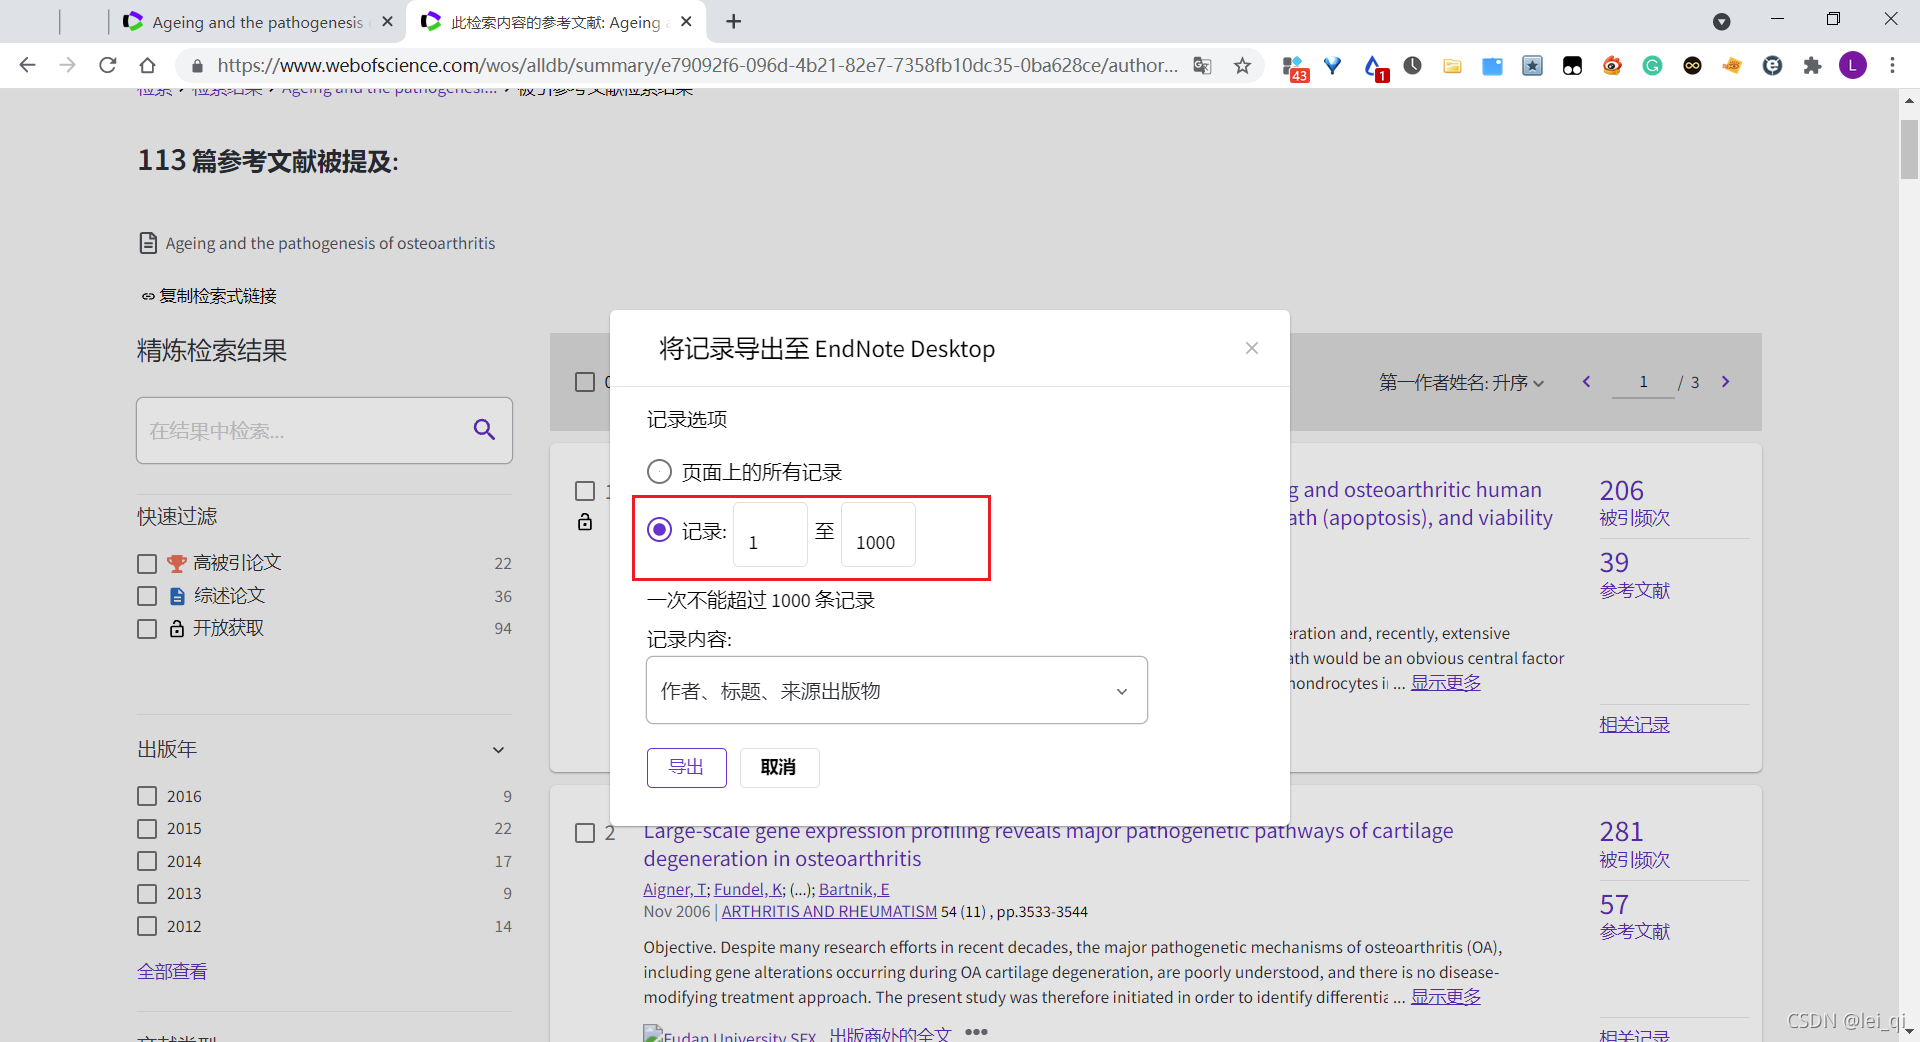Open the Aigner, T author link
This screenshot has width=1920, height=1042.
674,889
